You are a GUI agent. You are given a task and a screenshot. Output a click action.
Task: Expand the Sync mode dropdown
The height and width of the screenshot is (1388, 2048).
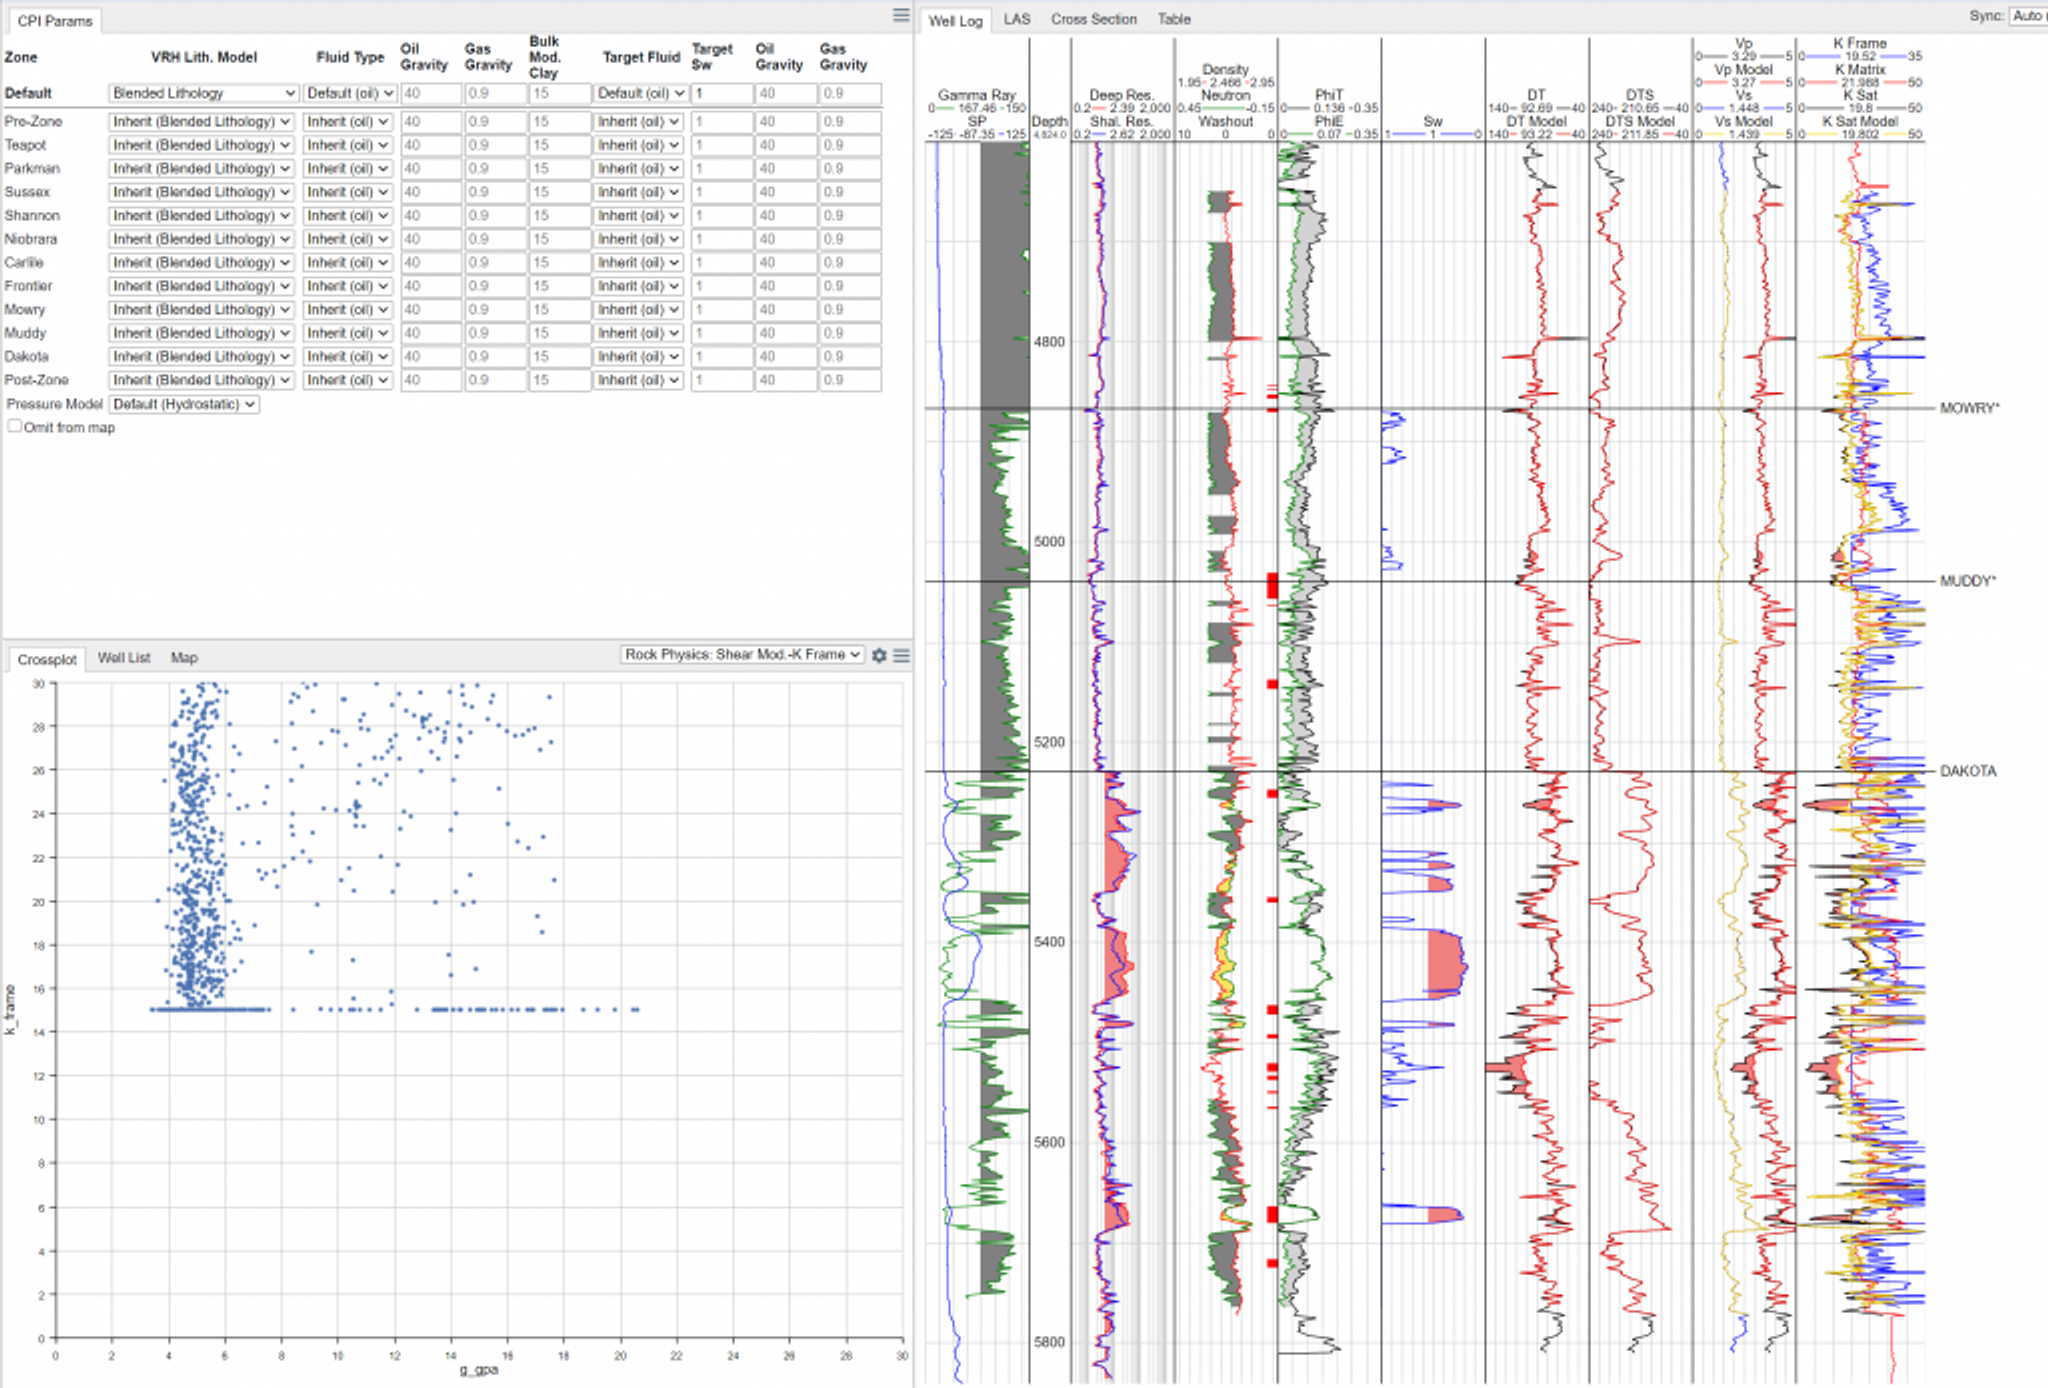pos(2028,16)
